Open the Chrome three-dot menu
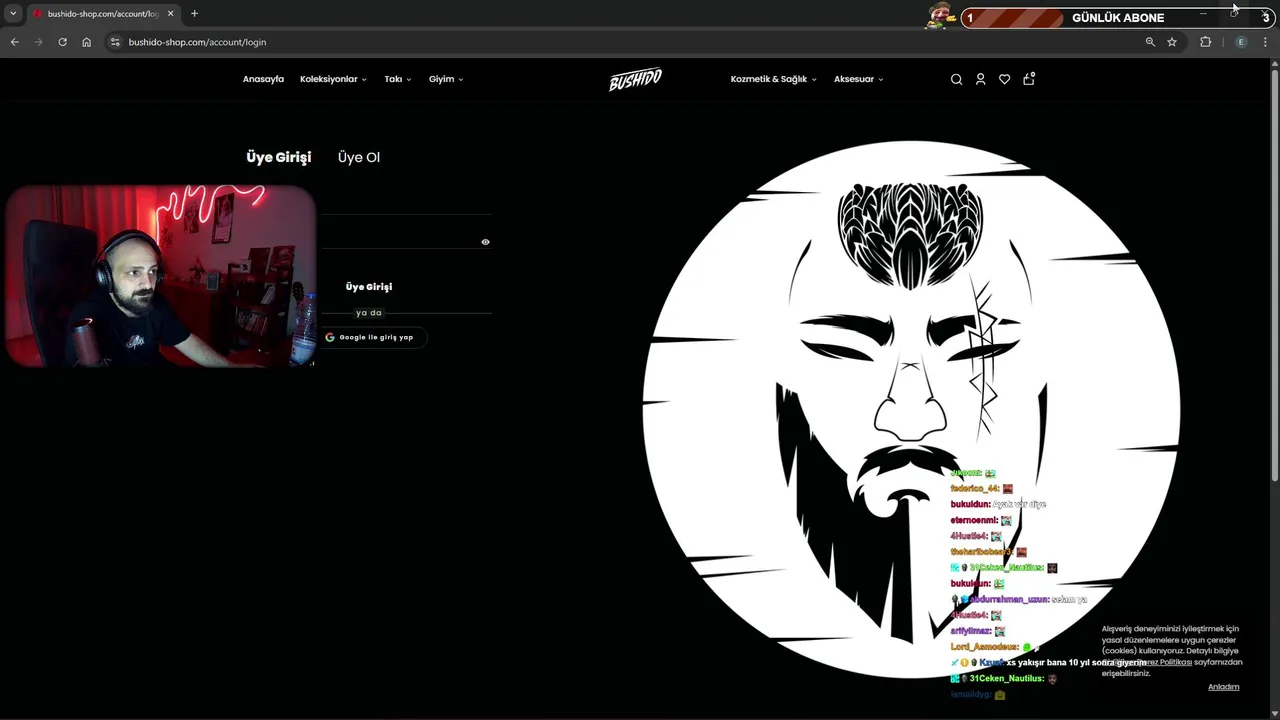 tap(1266, 42)
